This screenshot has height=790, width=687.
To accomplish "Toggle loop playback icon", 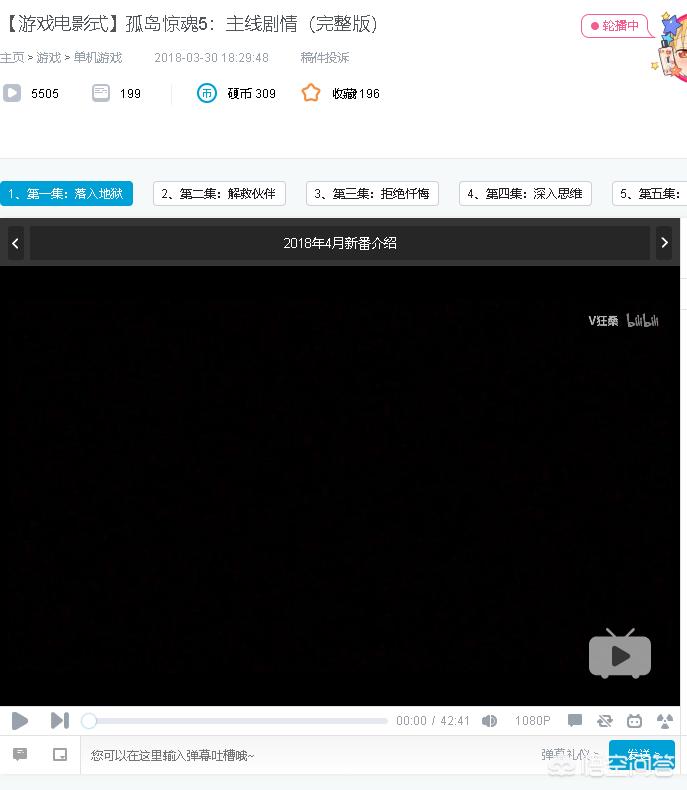I will (x=604, y=721).
